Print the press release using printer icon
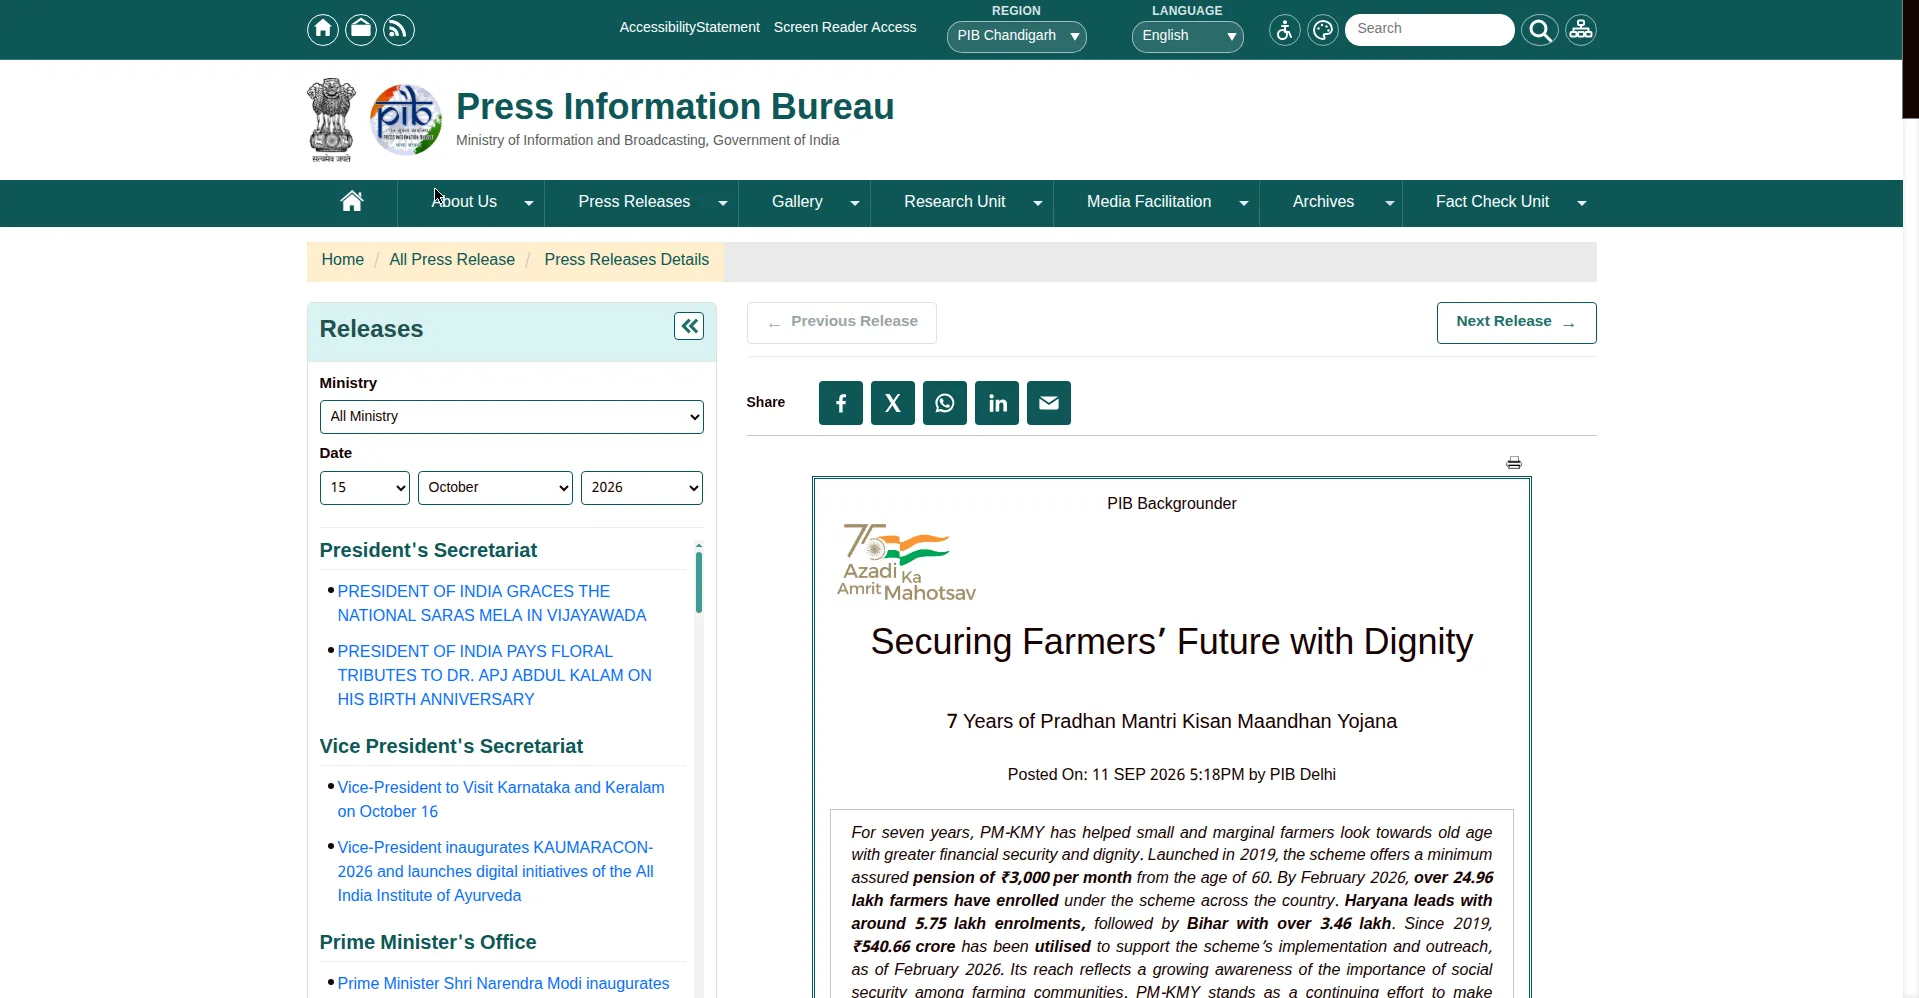The height and width of the screenshot is (998, 1919). pos(1514,463)
